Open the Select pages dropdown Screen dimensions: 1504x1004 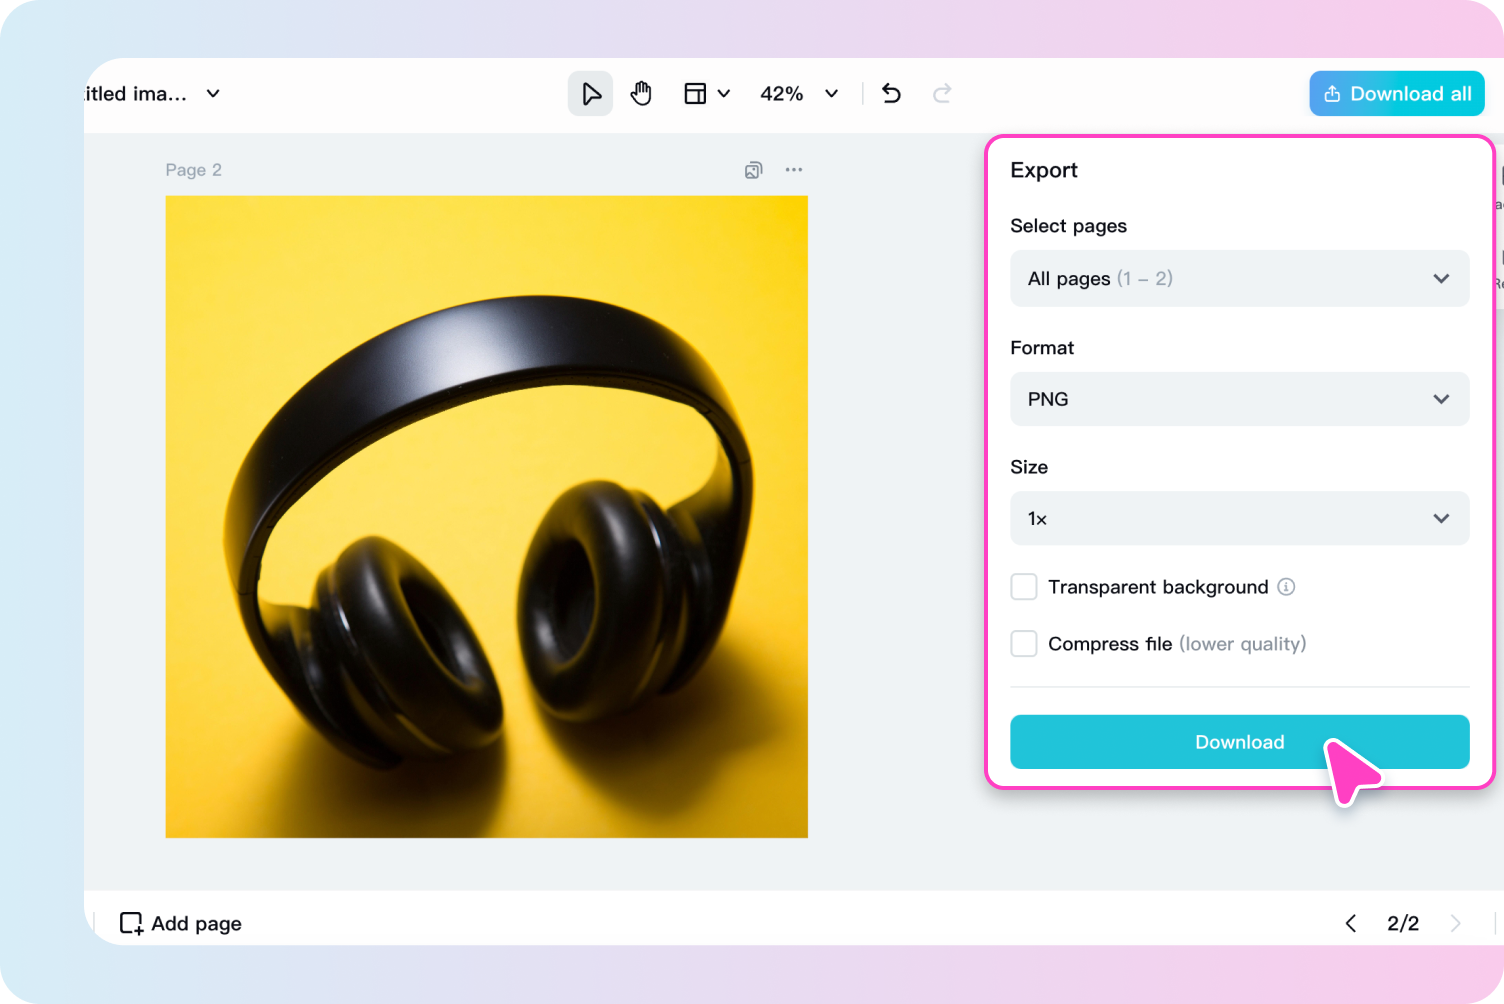click(1239, 278)
